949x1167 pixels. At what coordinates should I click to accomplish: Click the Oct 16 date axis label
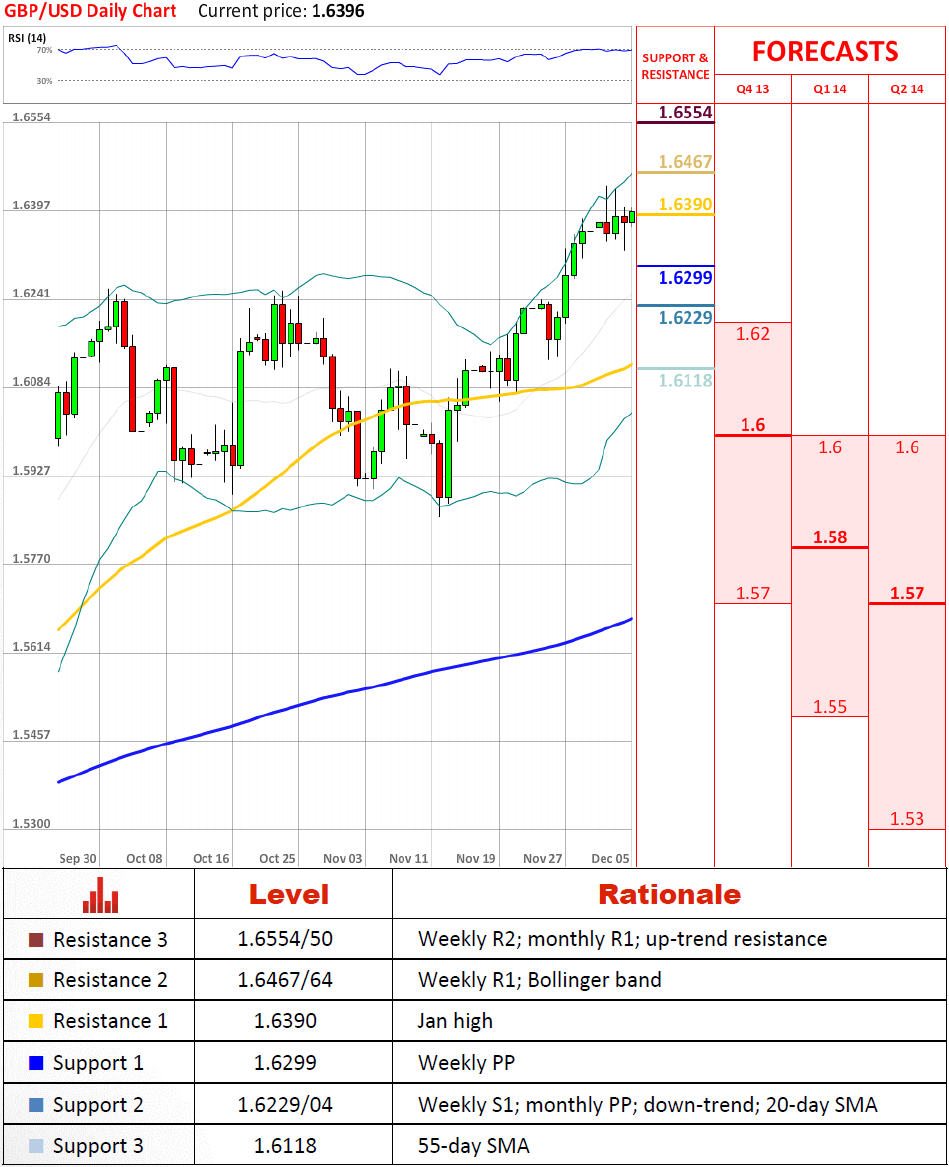(211, 858)
